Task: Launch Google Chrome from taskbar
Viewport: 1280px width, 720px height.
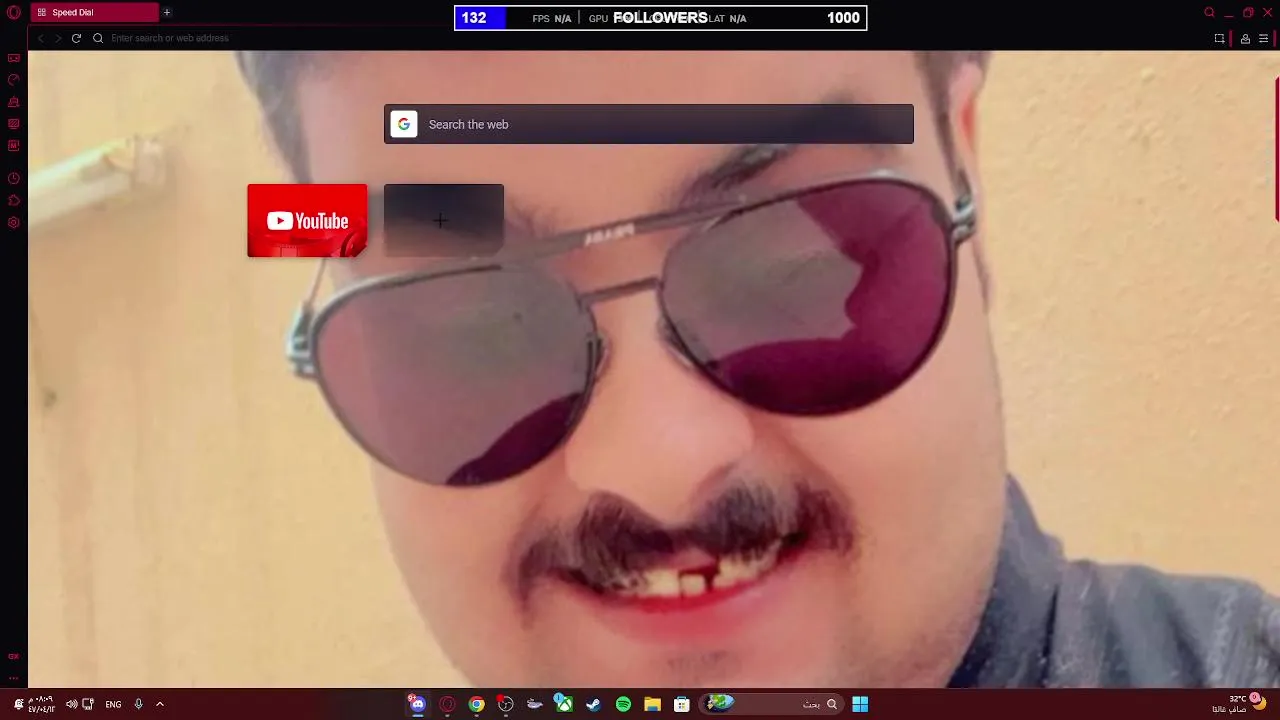Action: coord(477,704)
